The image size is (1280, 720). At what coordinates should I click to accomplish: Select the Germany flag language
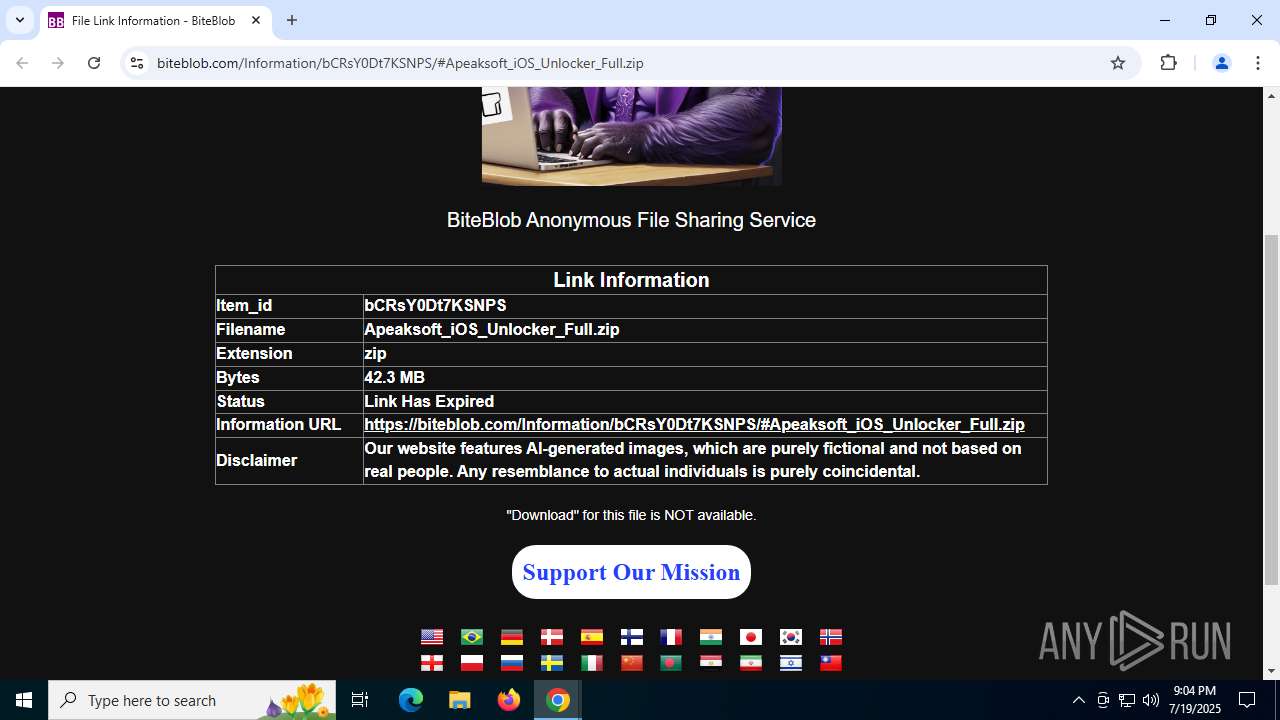[512, 637]
